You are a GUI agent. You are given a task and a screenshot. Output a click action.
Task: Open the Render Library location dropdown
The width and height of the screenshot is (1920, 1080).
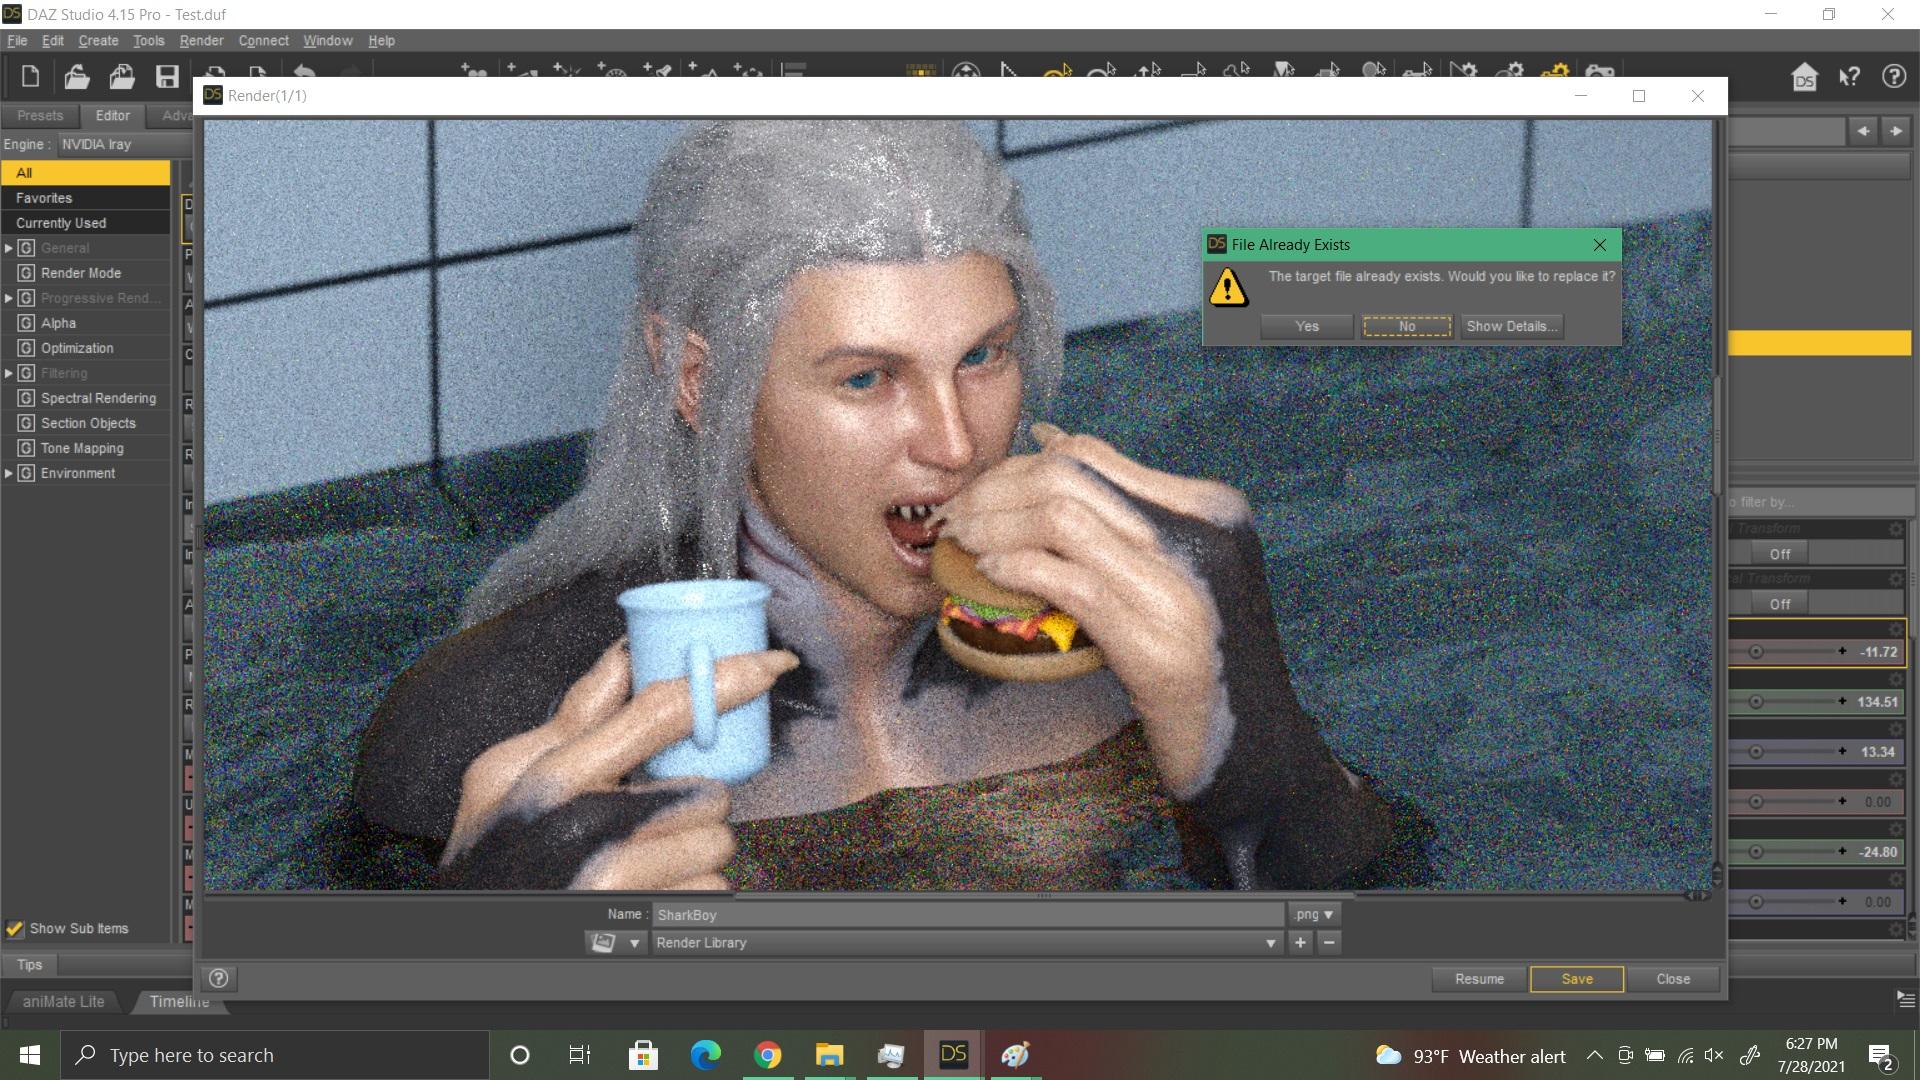(x=1270, y=943)
